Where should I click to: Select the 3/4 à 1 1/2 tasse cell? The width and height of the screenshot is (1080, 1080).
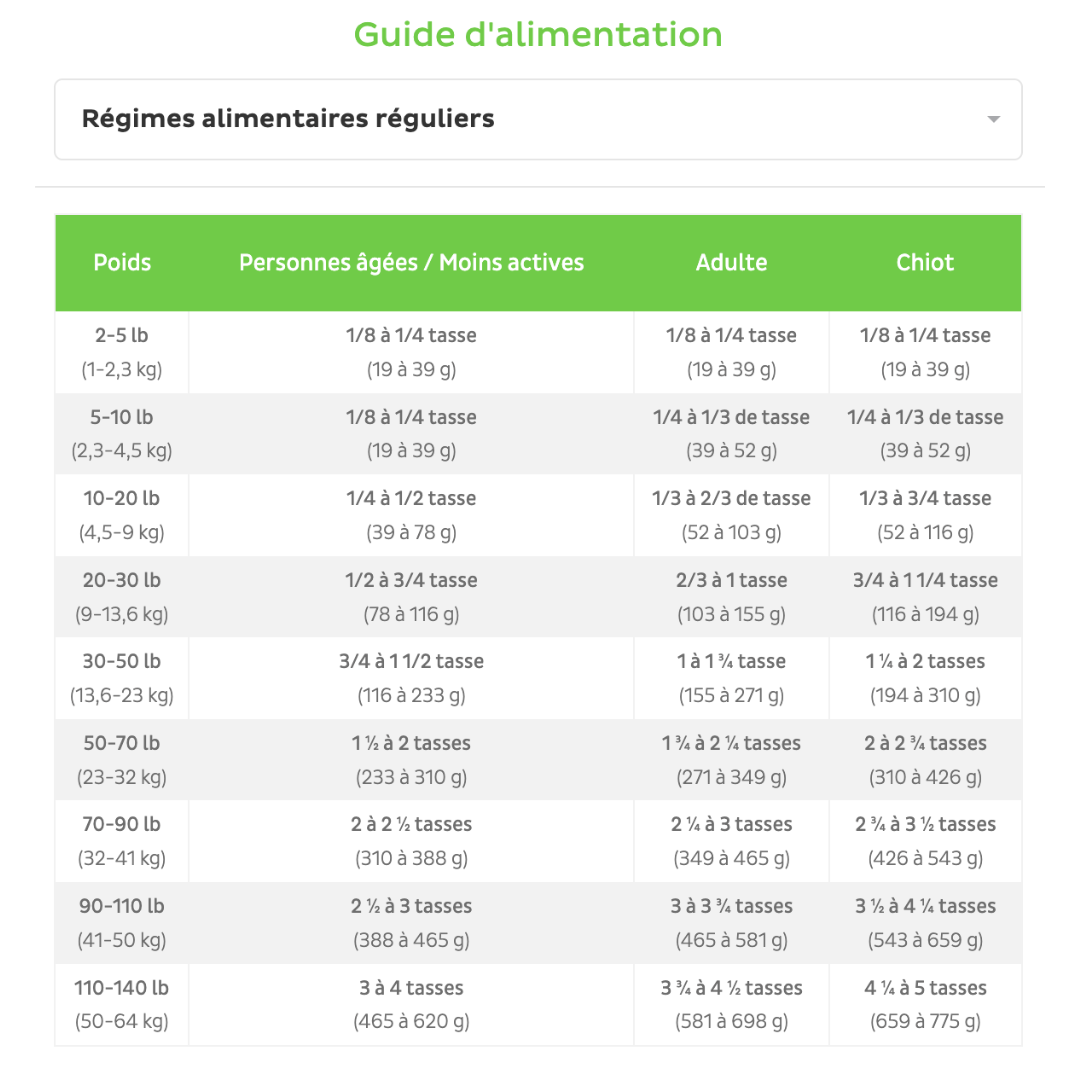tap(411, 678)
